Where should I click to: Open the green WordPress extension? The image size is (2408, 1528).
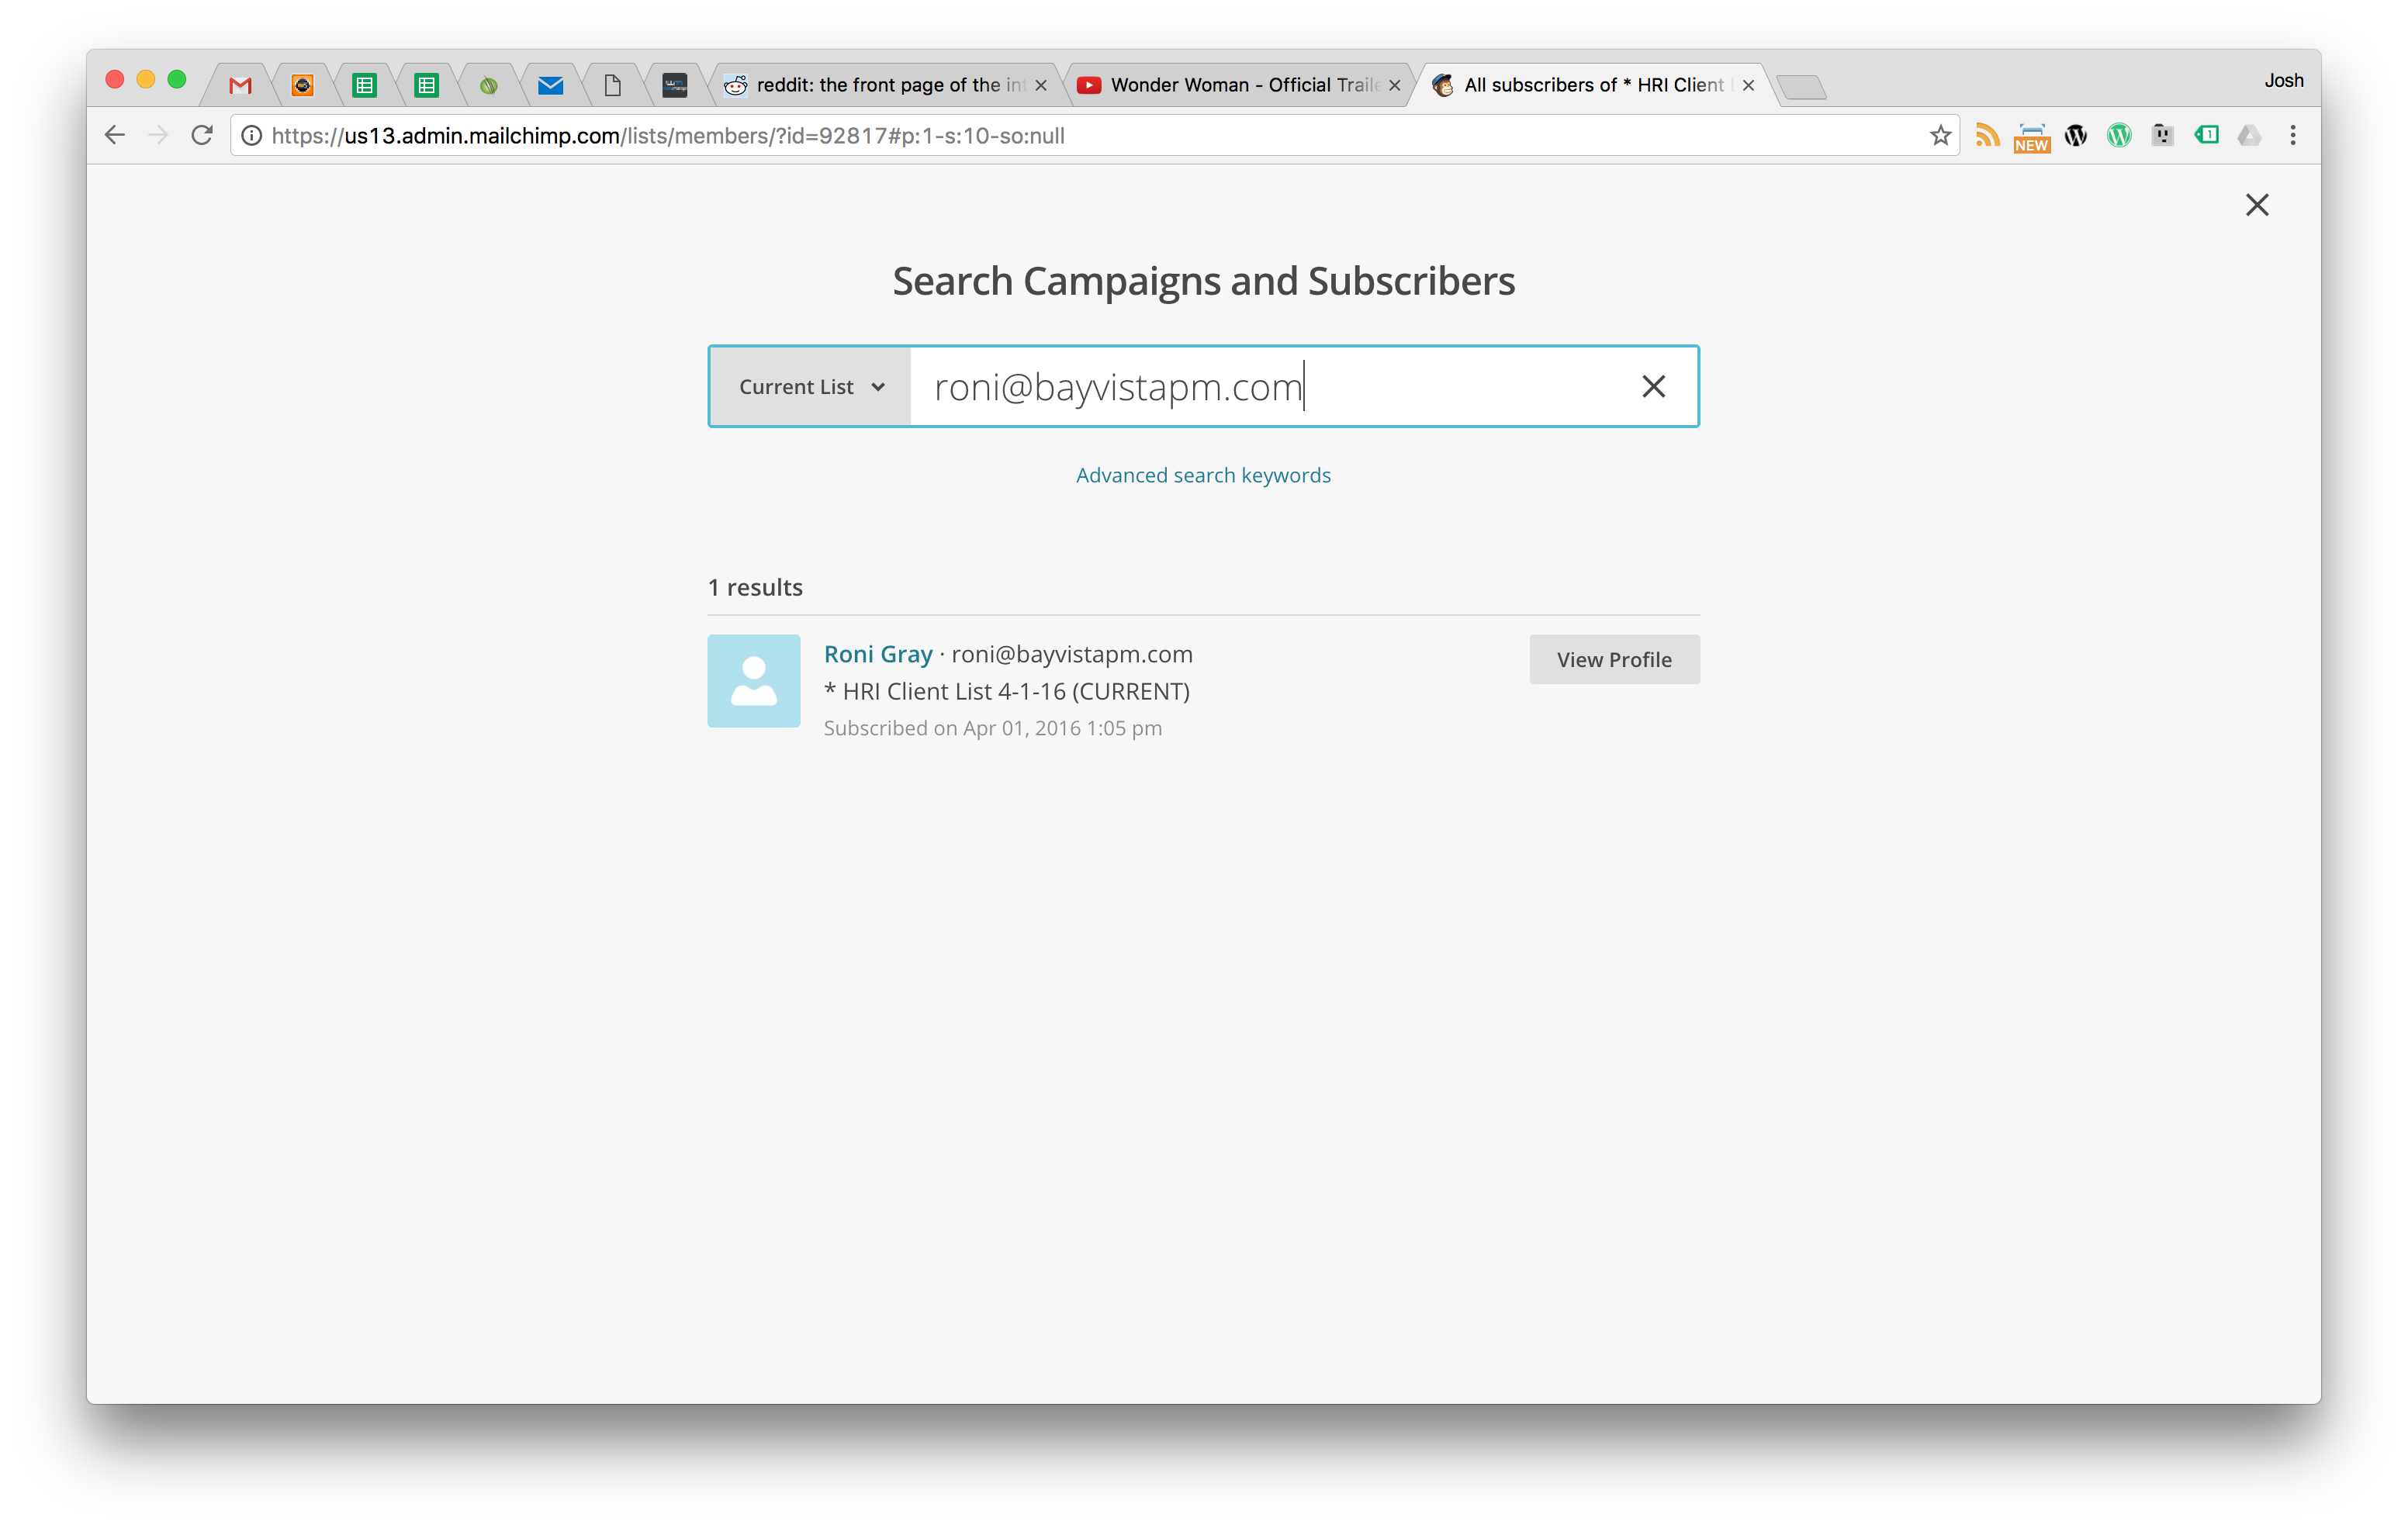pos(2118,135)
